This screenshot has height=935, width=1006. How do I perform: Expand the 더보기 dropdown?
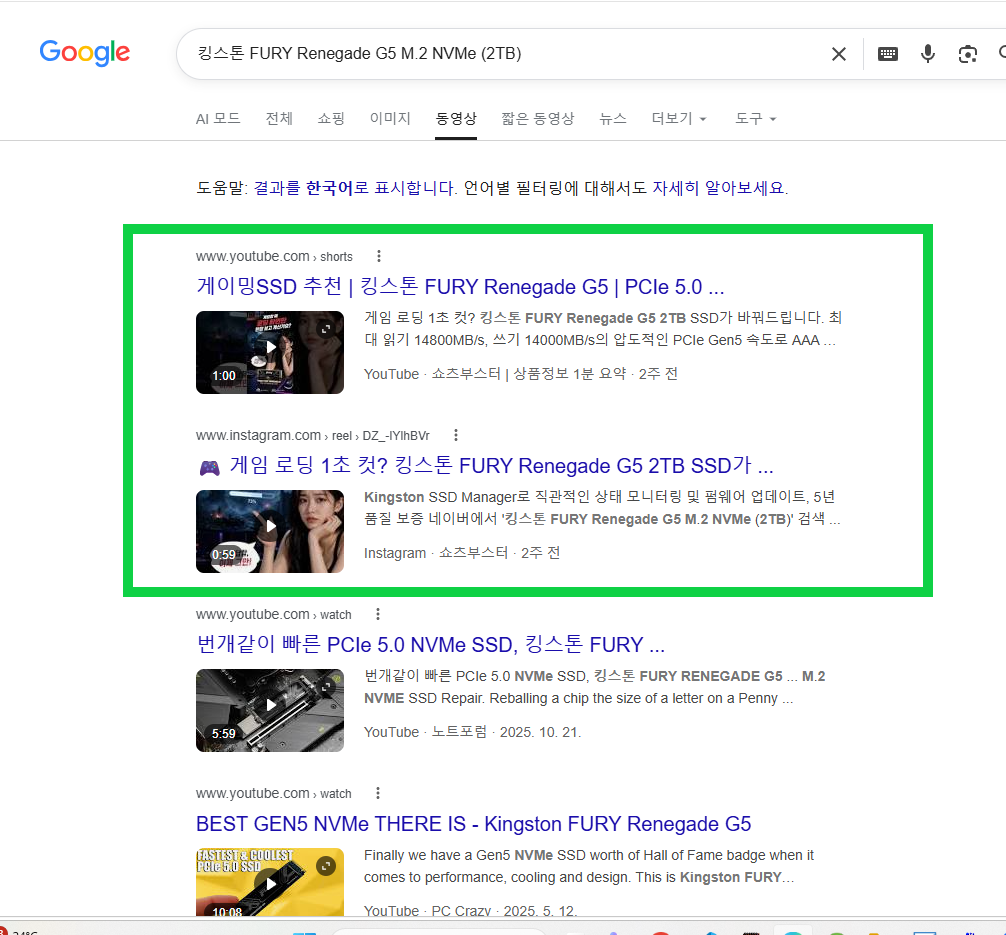[x=679, y=119]
